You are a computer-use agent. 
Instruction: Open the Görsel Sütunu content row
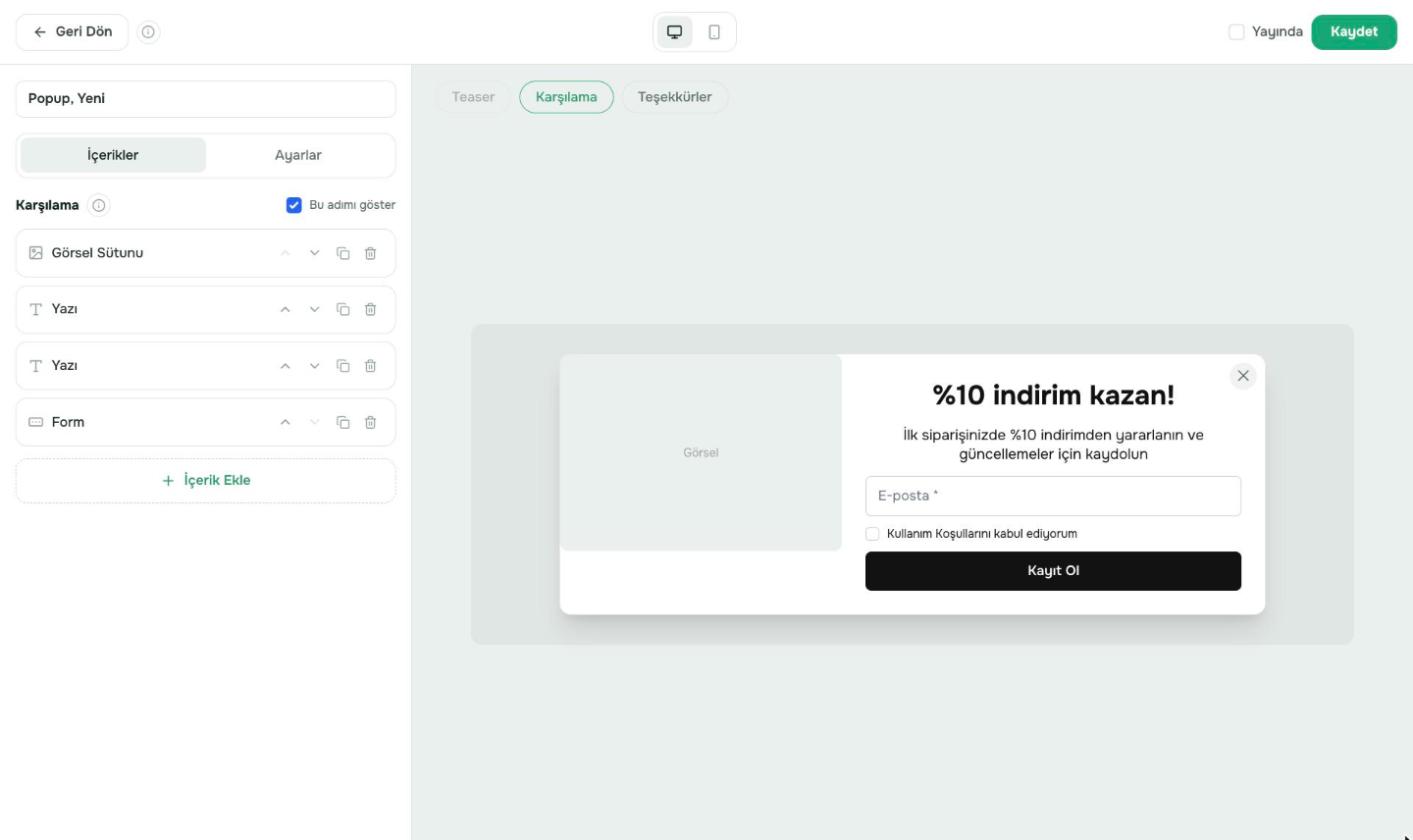pos(206,253)
